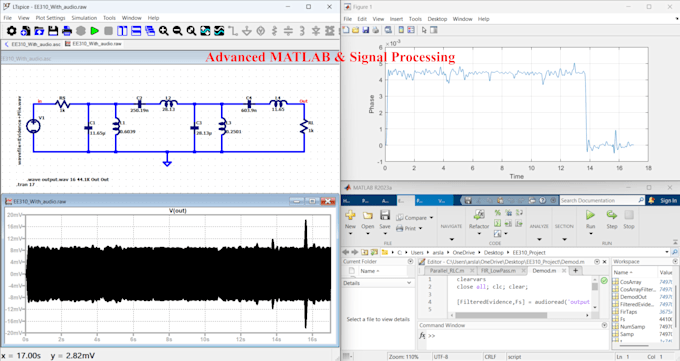Open LTspice settings gear icon
This screenshot has width=680, height=361.
(11, 31)
